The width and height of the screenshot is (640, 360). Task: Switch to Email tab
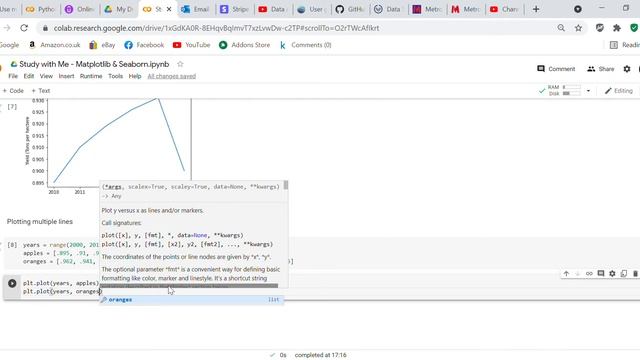click(x=196, y=9)
